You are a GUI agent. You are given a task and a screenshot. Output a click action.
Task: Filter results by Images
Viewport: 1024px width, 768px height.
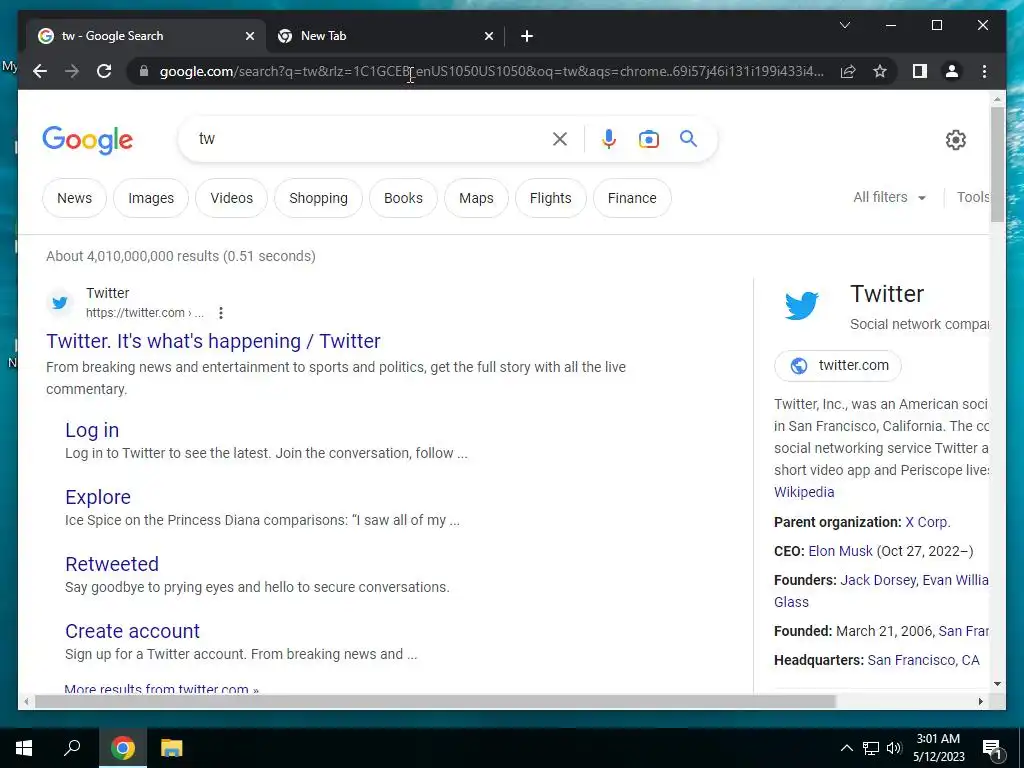pyautogui.click(x=151, y=198)
